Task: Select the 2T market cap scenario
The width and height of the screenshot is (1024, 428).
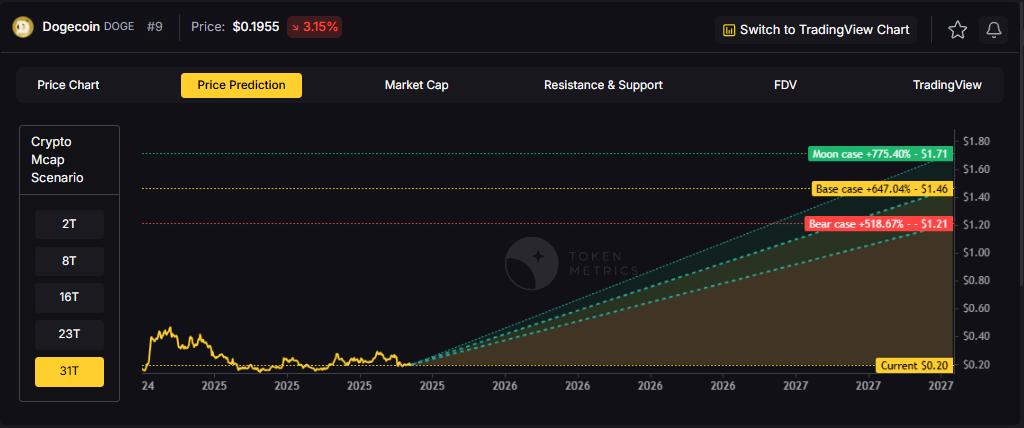Action: (x=69, y=224)
